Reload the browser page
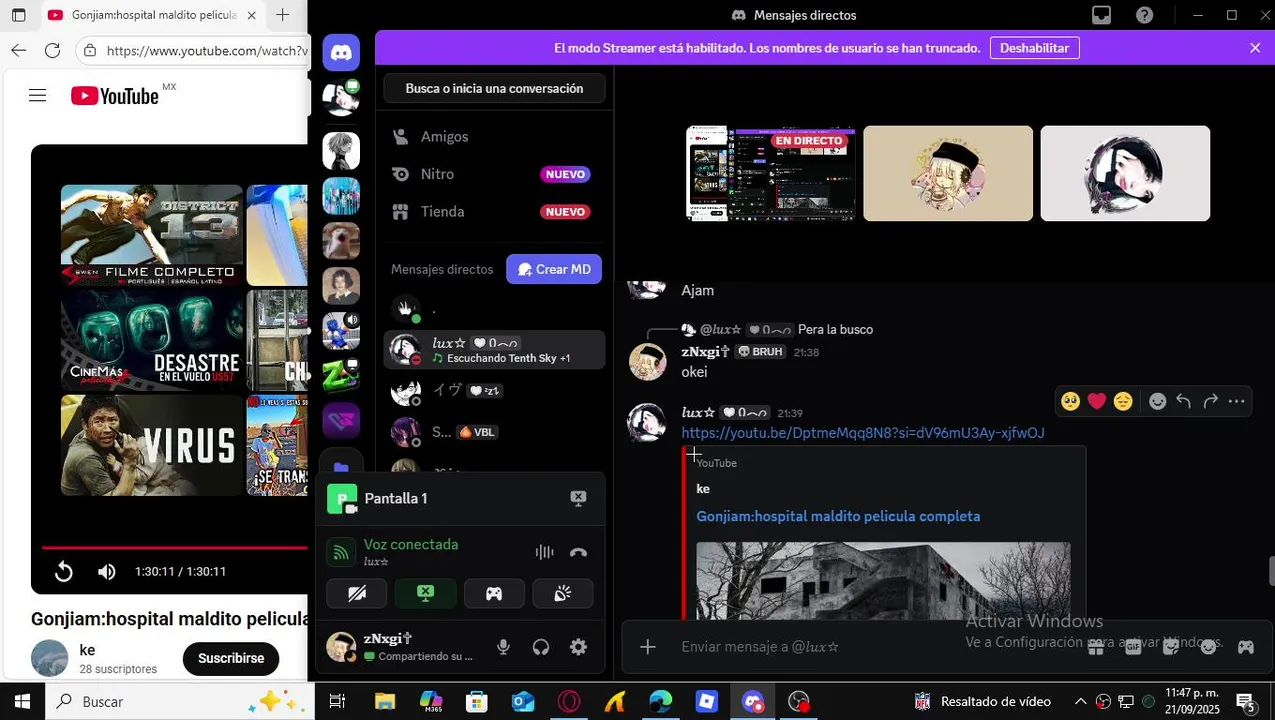1275x720 pixels. click(53, 50)
